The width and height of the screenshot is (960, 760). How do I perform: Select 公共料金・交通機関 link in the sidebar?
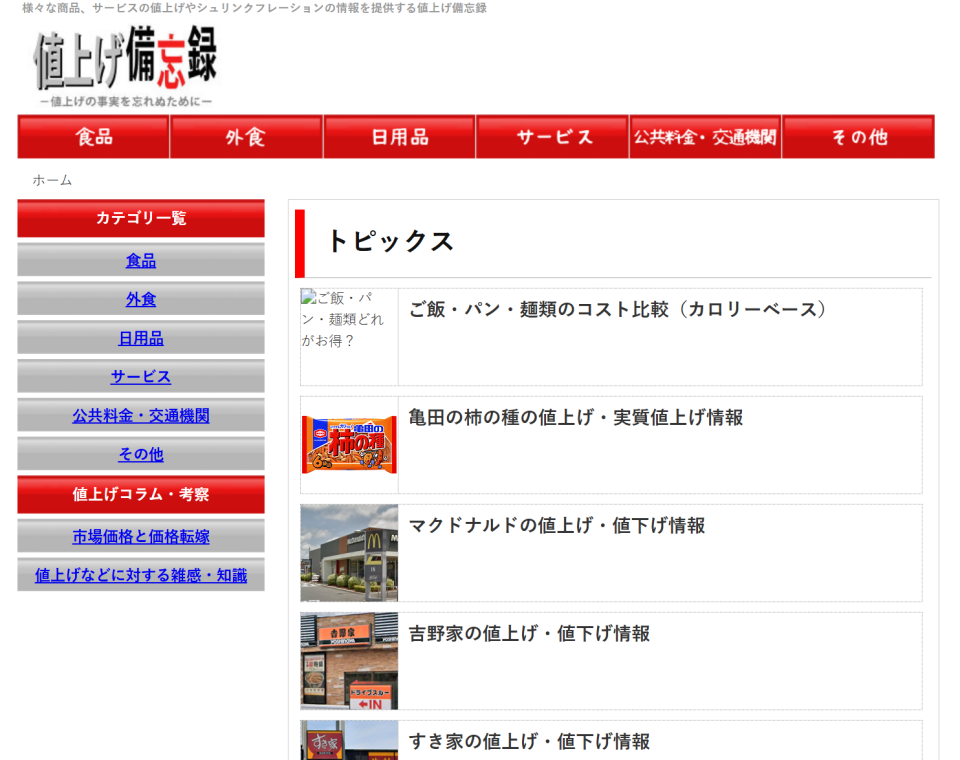click(141, 416)
